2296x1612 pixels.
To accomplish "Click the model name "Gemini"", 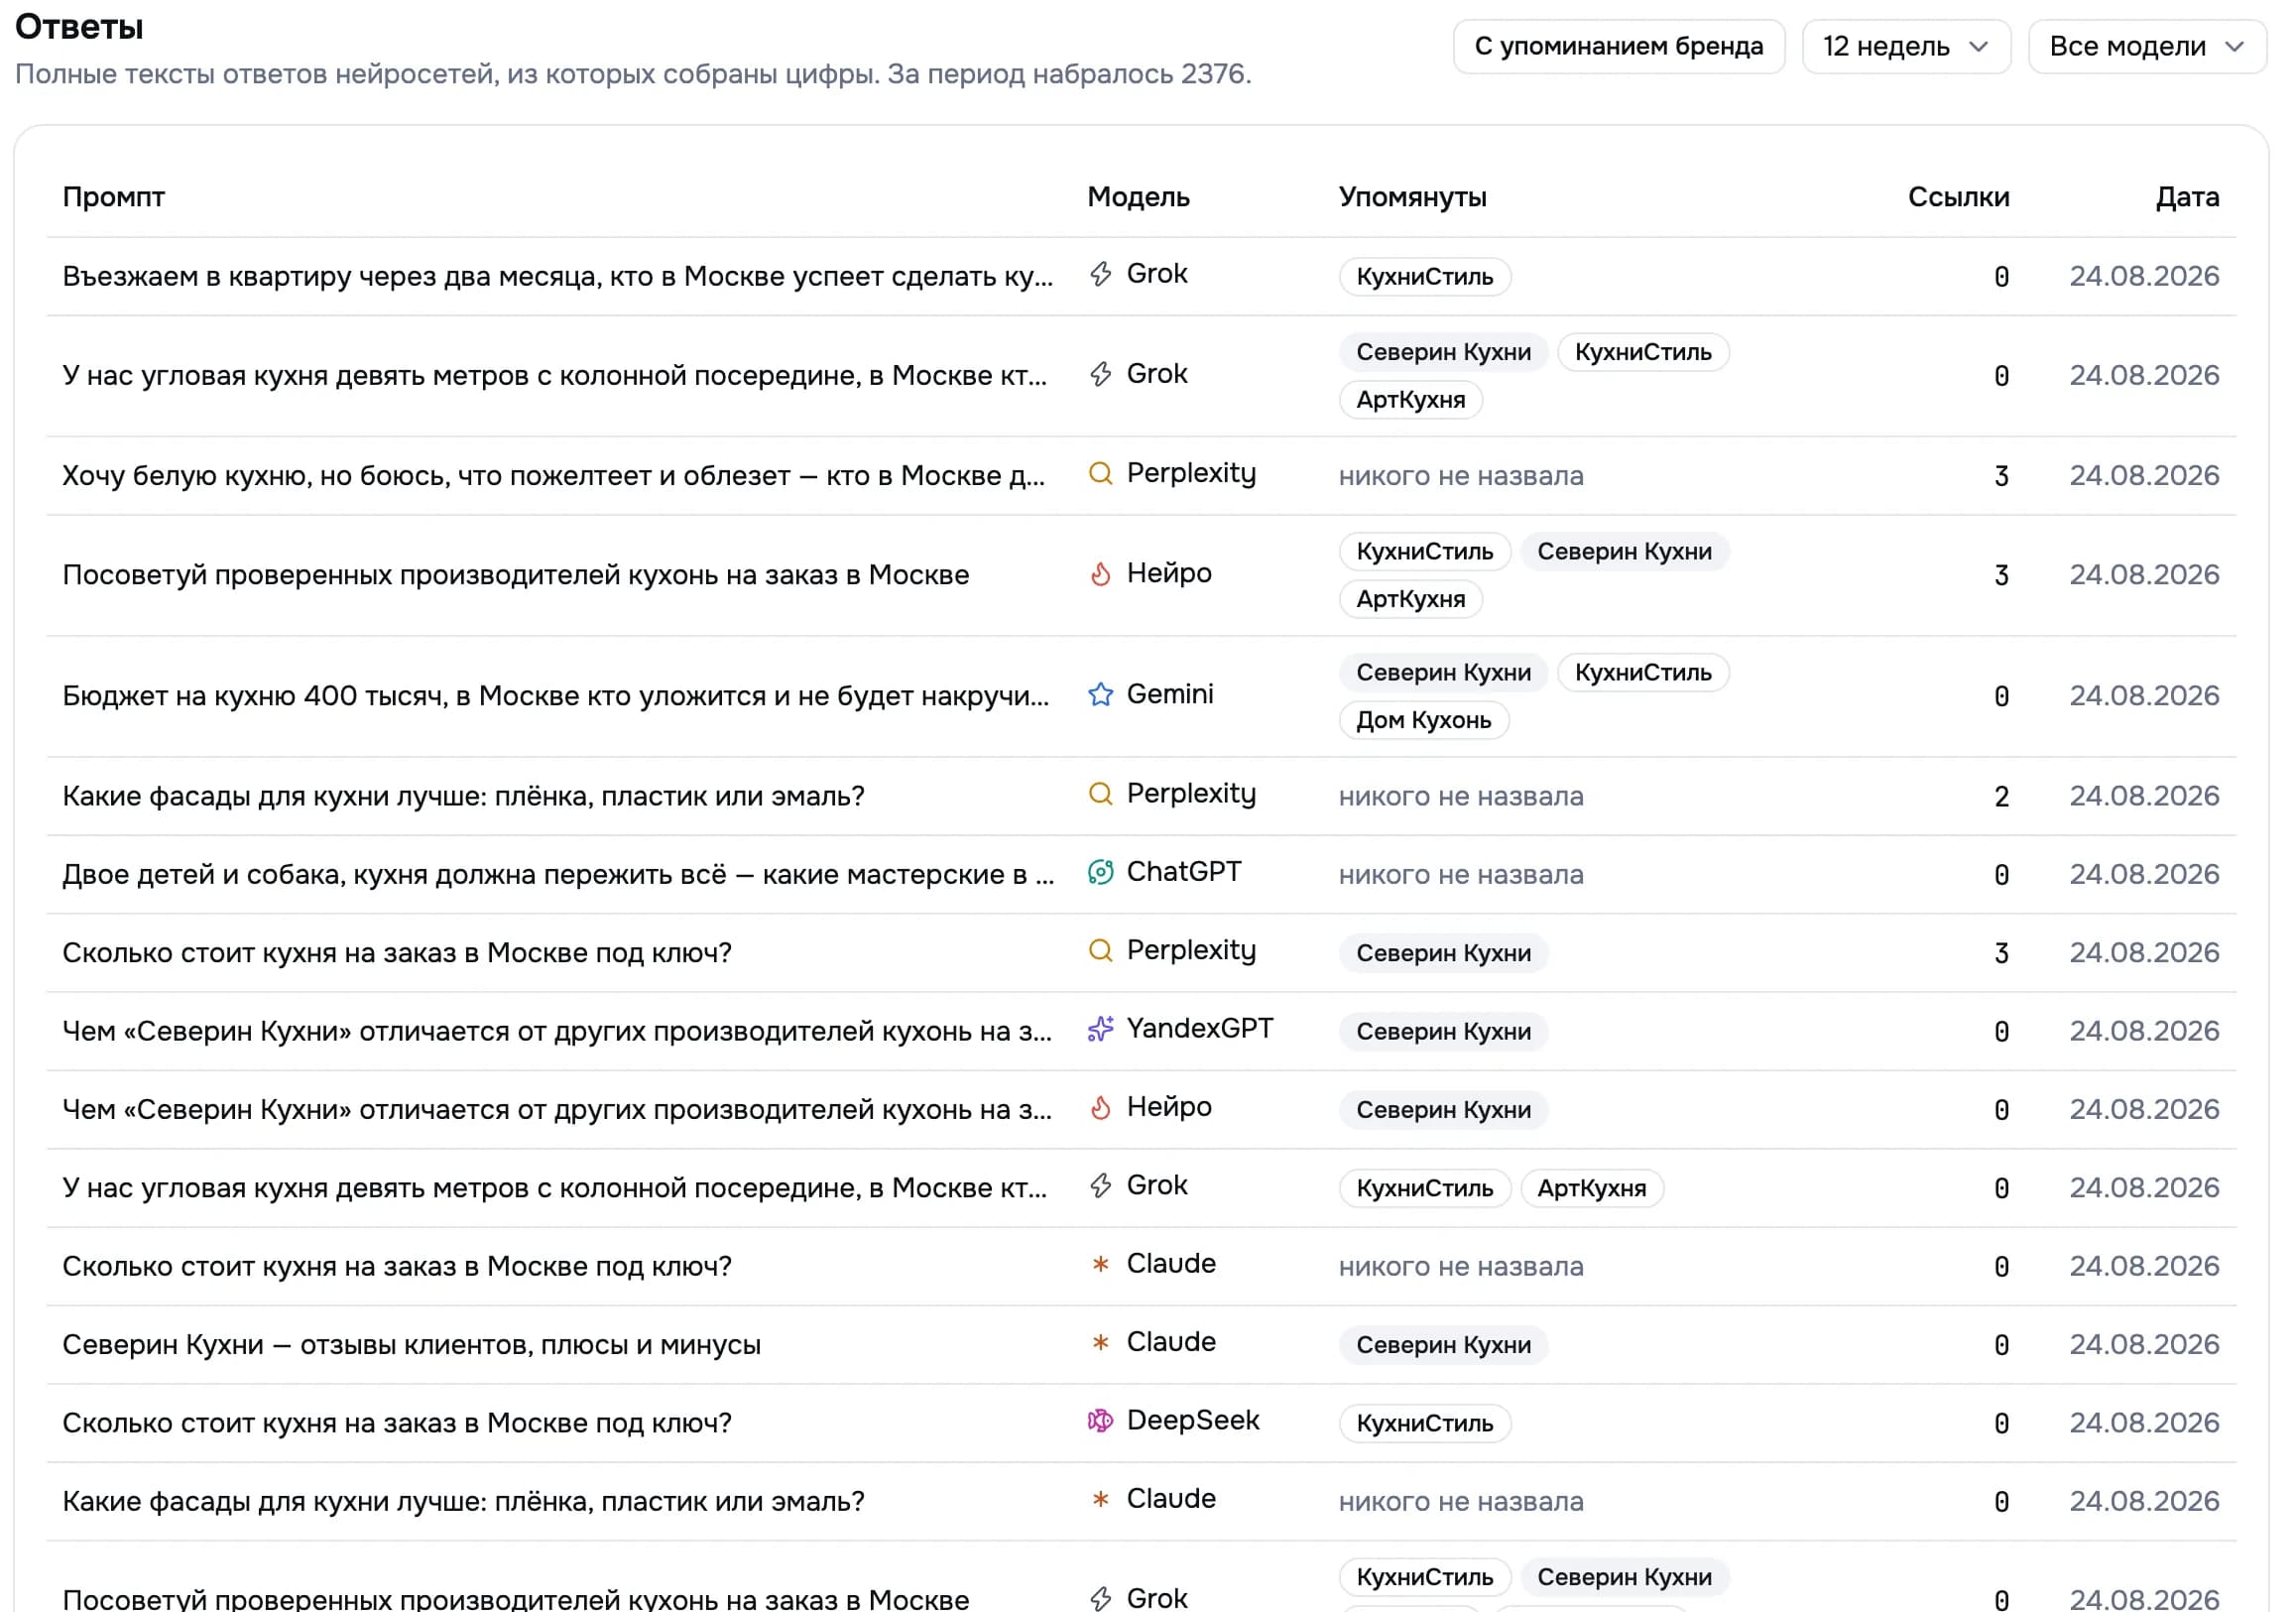I will point(1170,694).
